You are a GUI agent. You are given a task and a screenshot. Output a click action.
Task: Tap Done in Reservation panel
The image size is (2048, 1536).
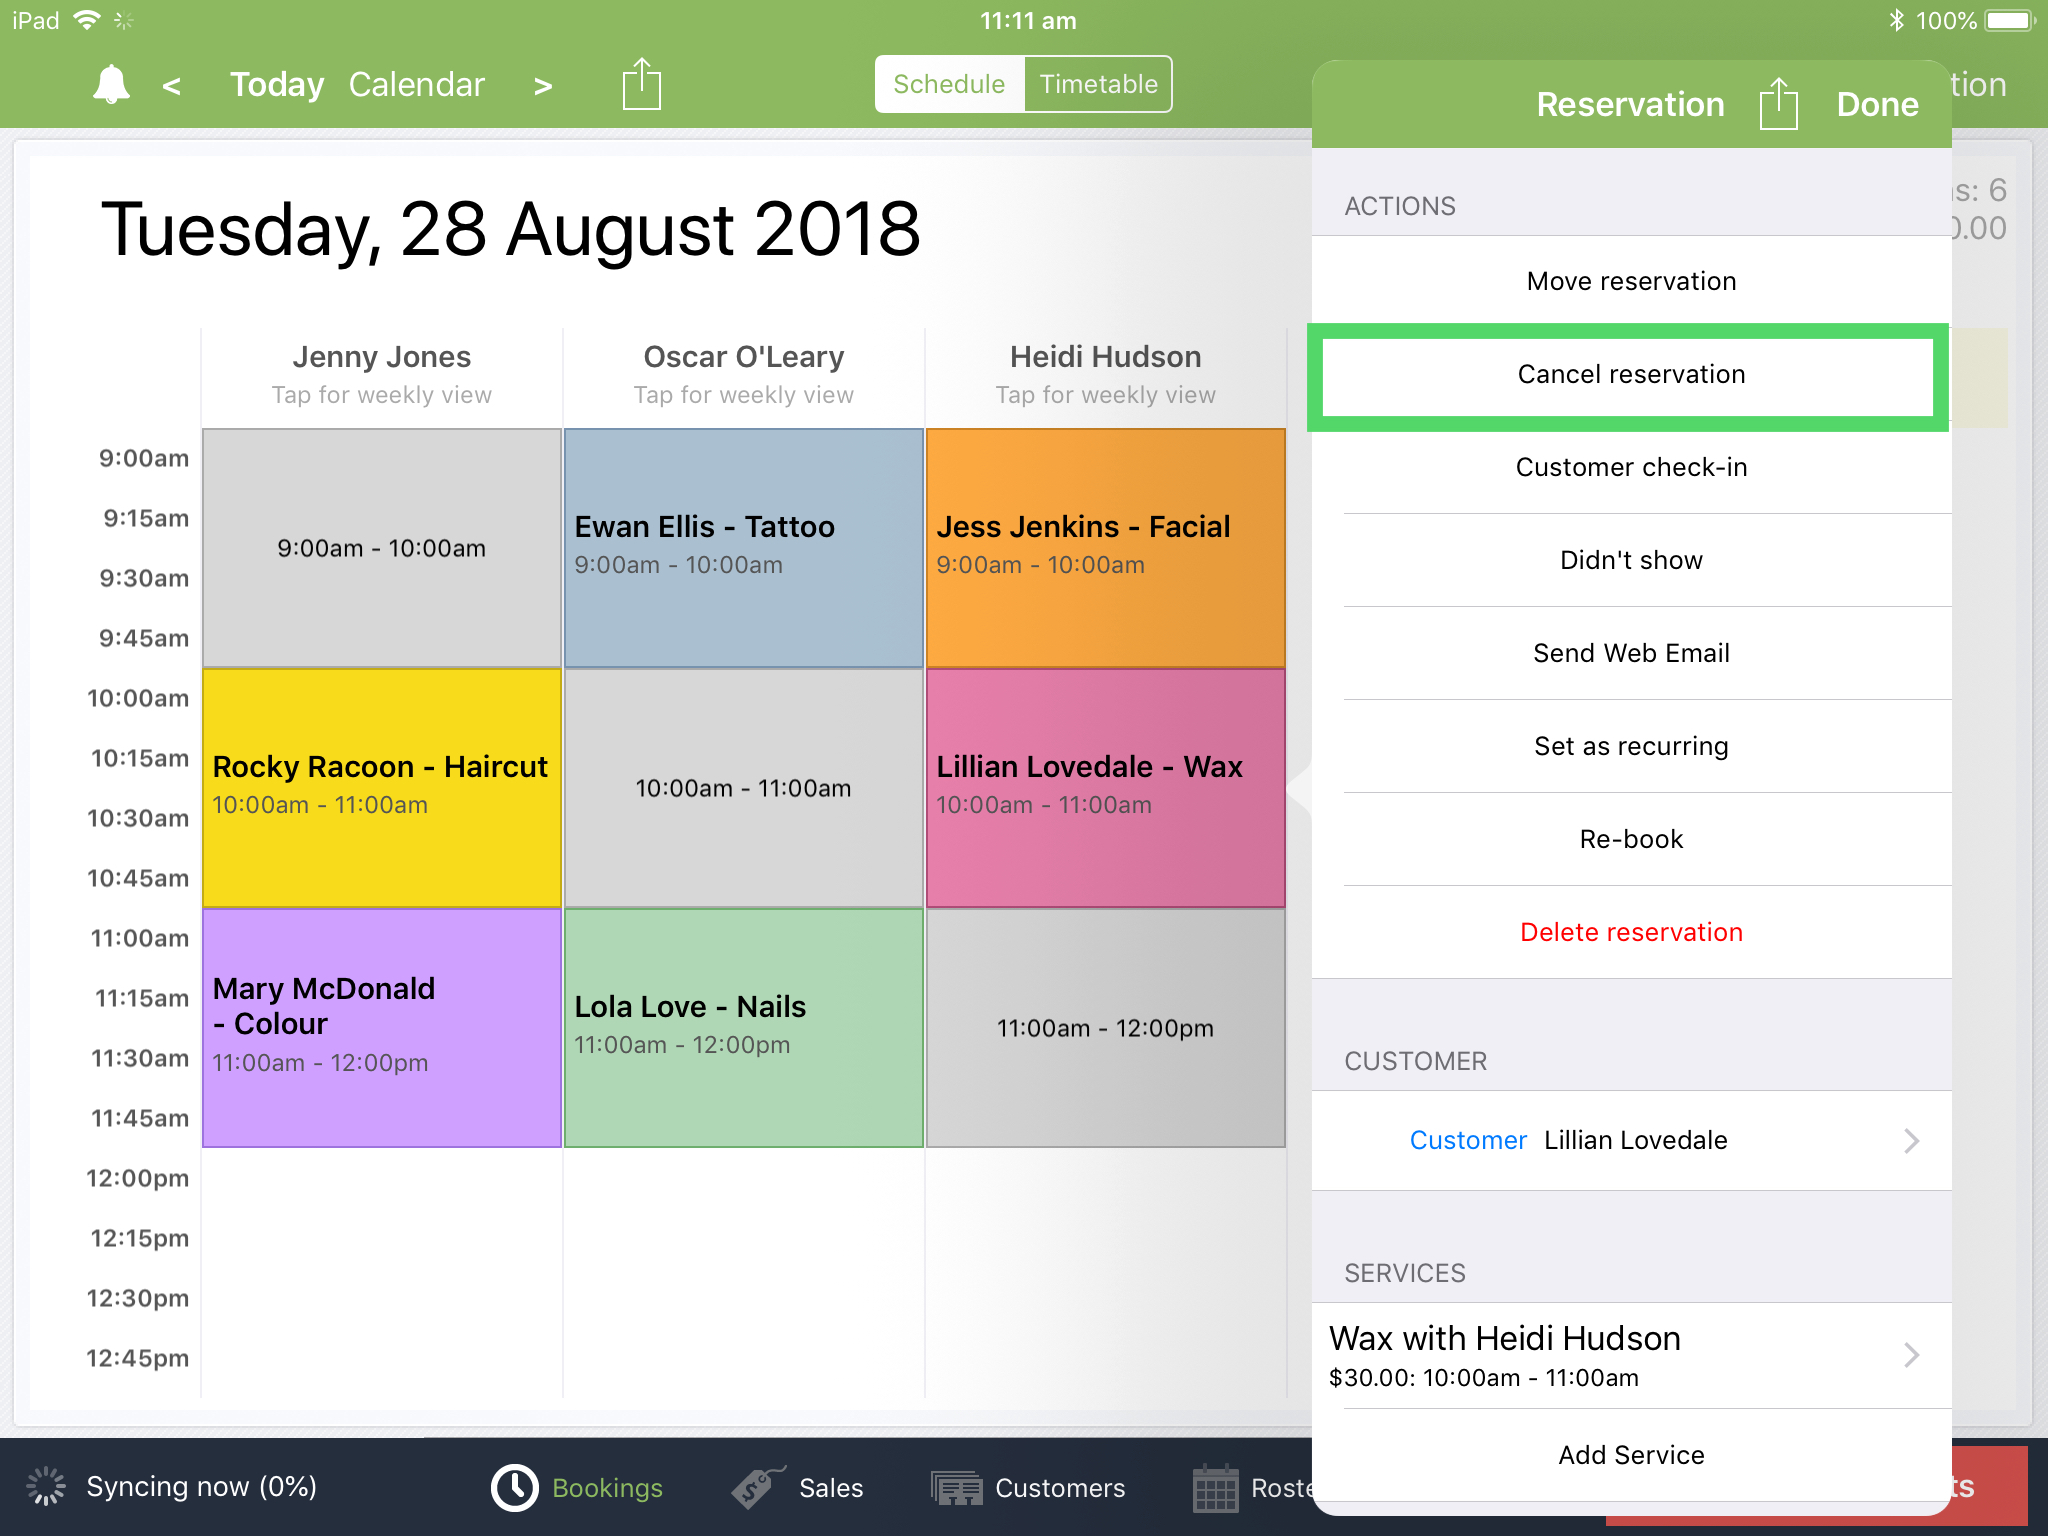(x=1877, y=104)
